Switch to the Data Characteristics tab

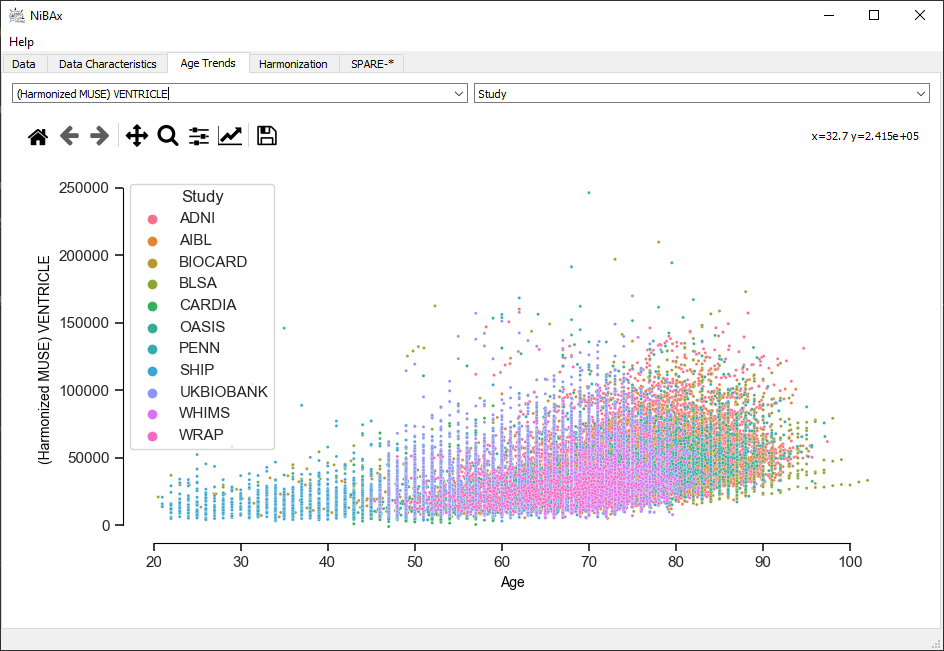(107, 64)
